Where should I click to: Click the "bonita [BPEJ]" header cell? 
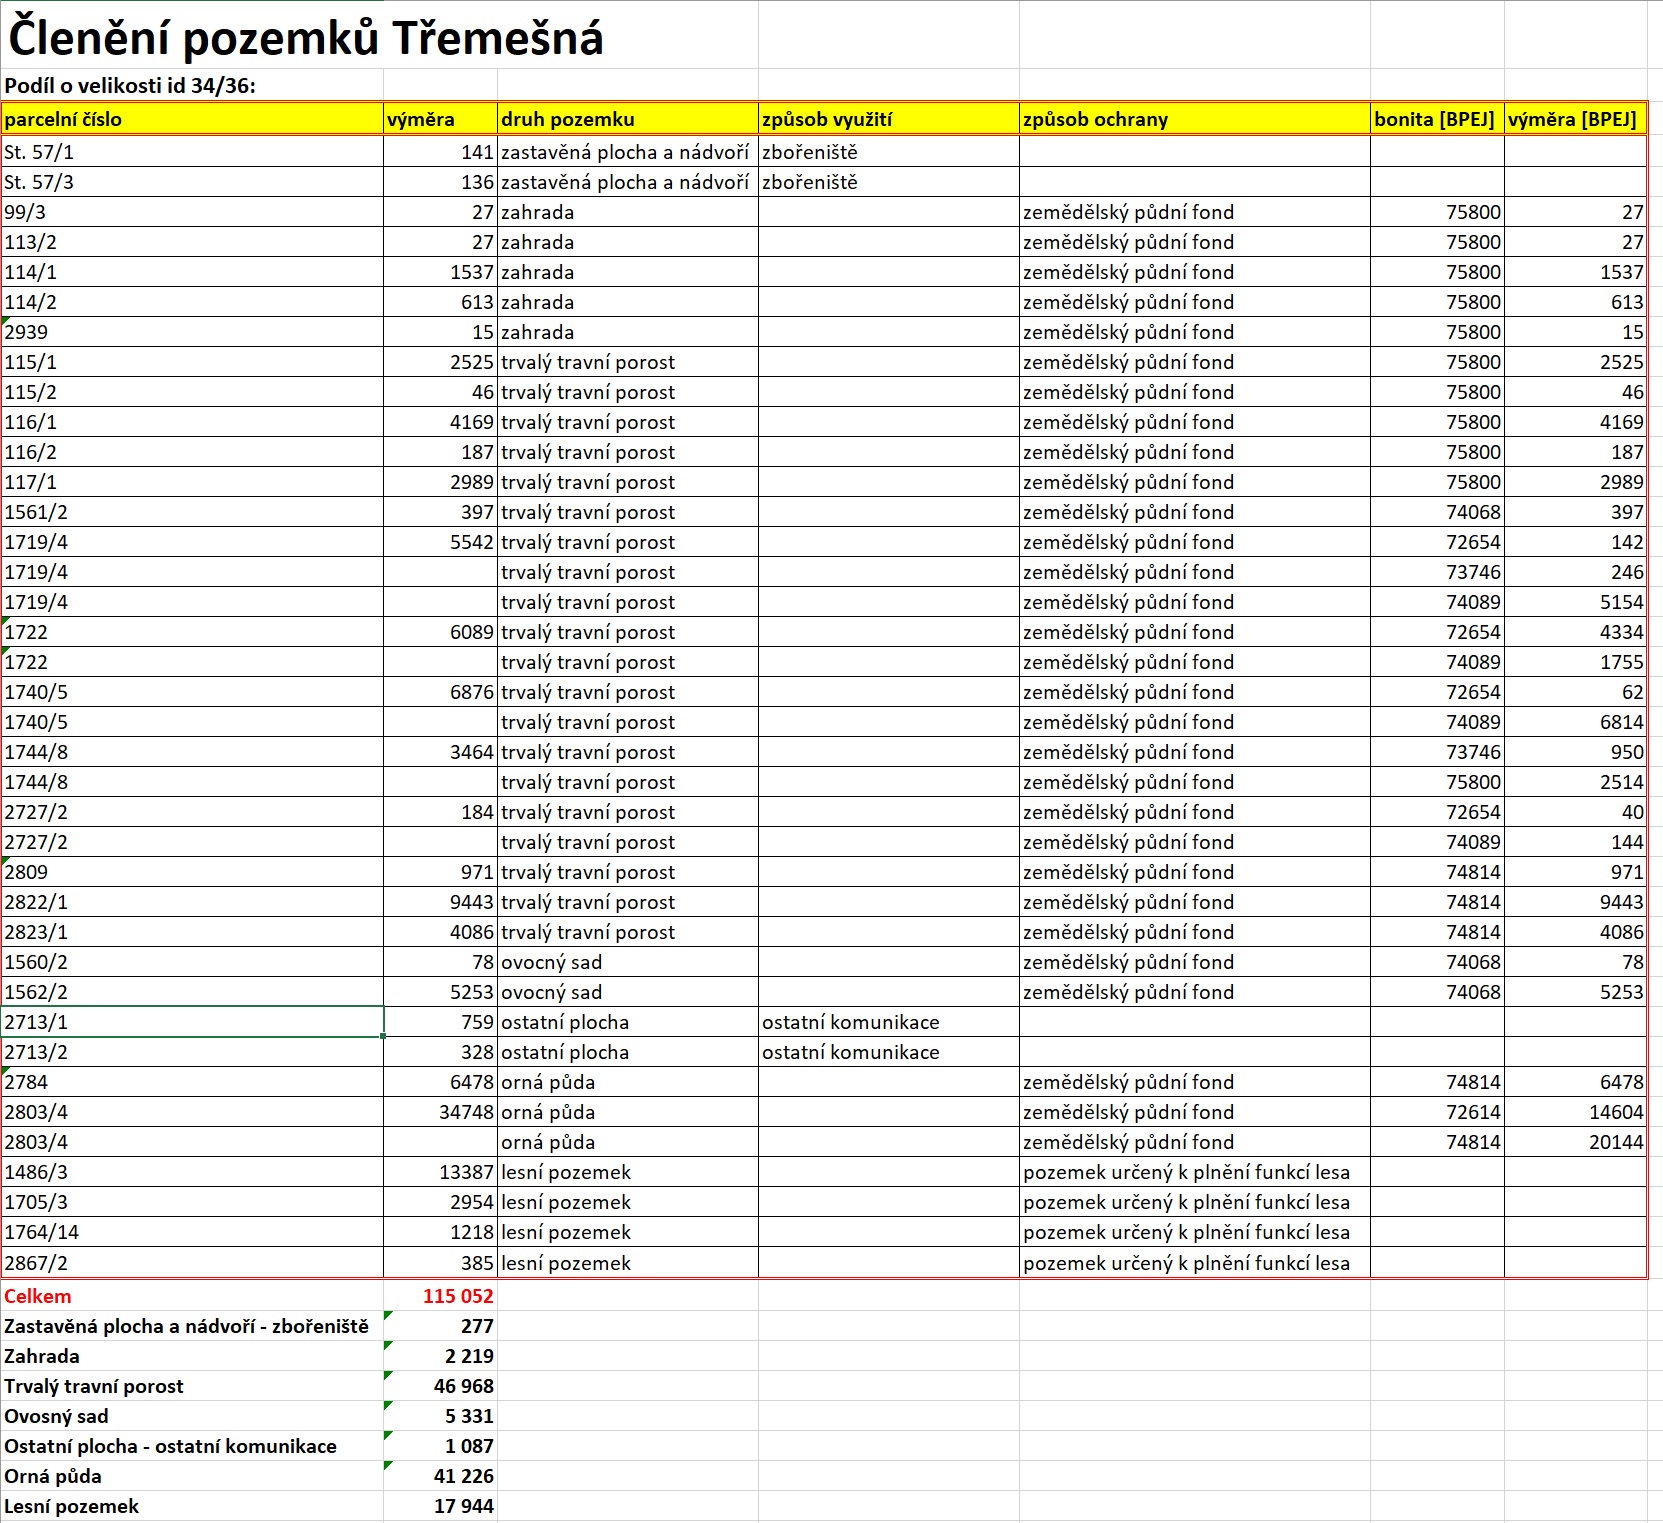pos(1437,119)
